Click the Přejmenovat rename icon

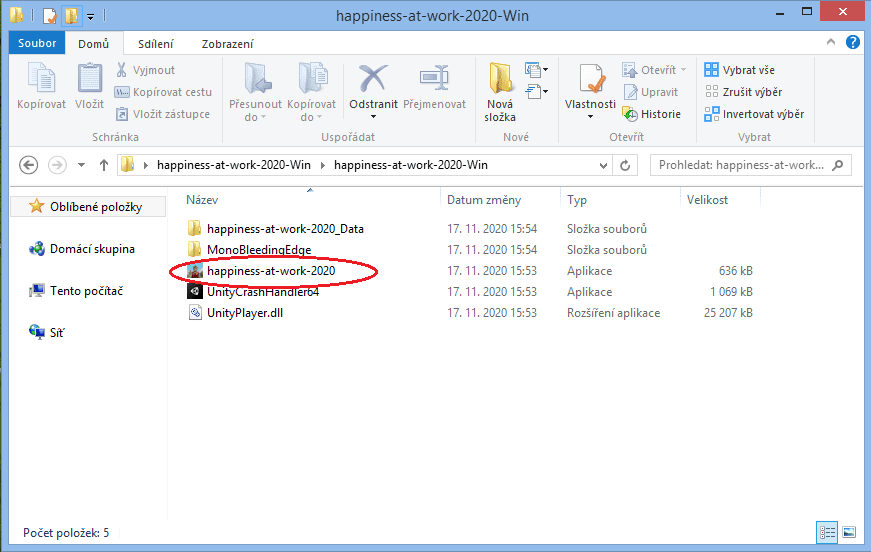click(x=434, y=78)
